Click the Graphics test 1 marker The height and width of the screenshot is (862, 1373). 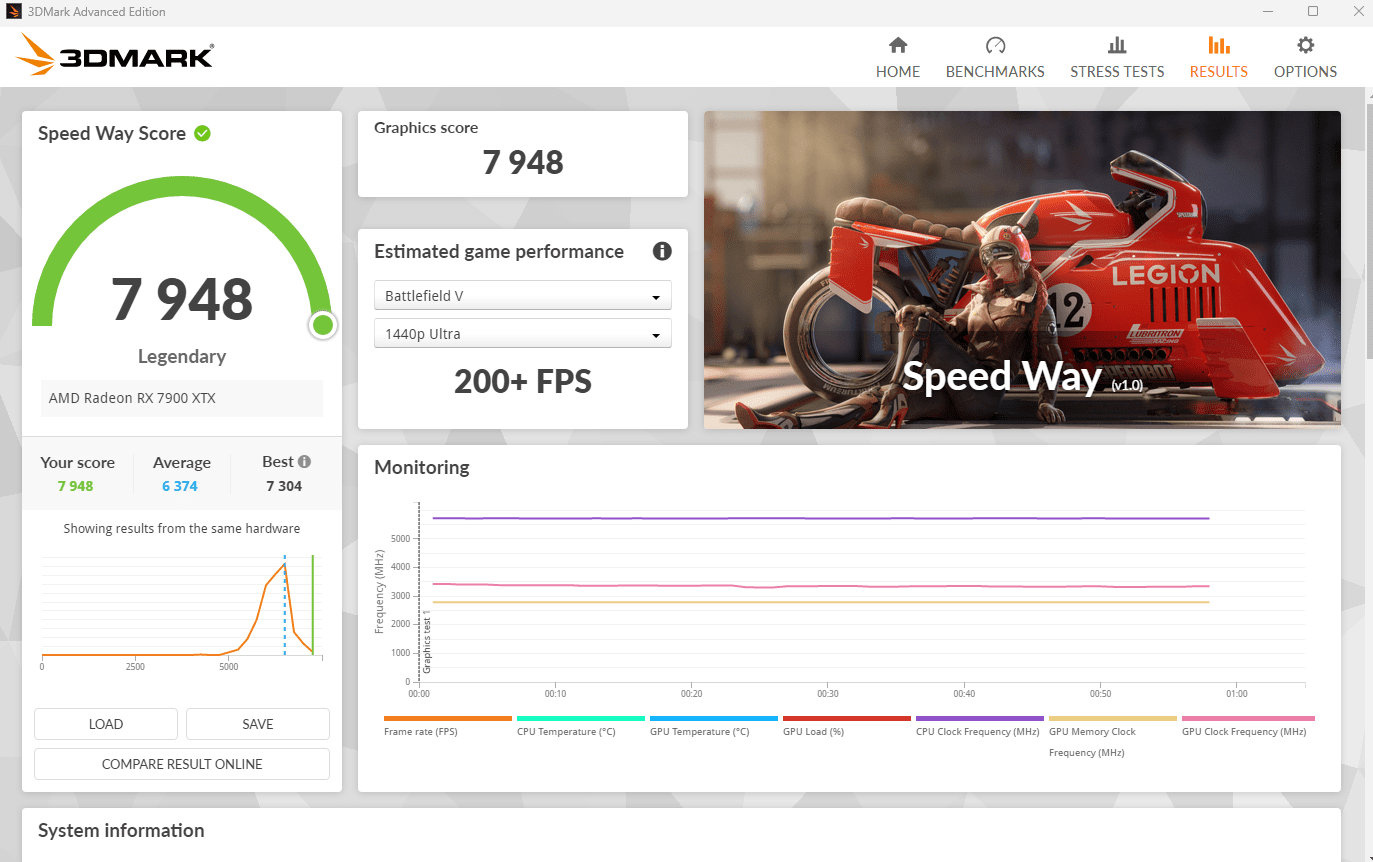click(x=426, y=640)
